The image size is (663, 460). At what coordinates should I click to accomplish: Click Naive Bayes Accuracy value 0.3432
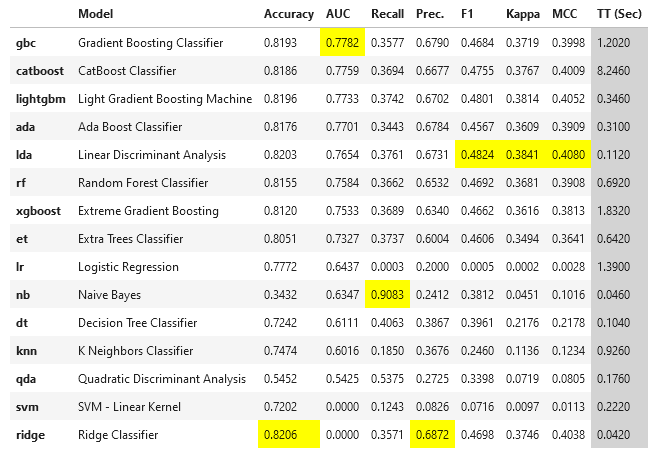click(x=280, y=295)
